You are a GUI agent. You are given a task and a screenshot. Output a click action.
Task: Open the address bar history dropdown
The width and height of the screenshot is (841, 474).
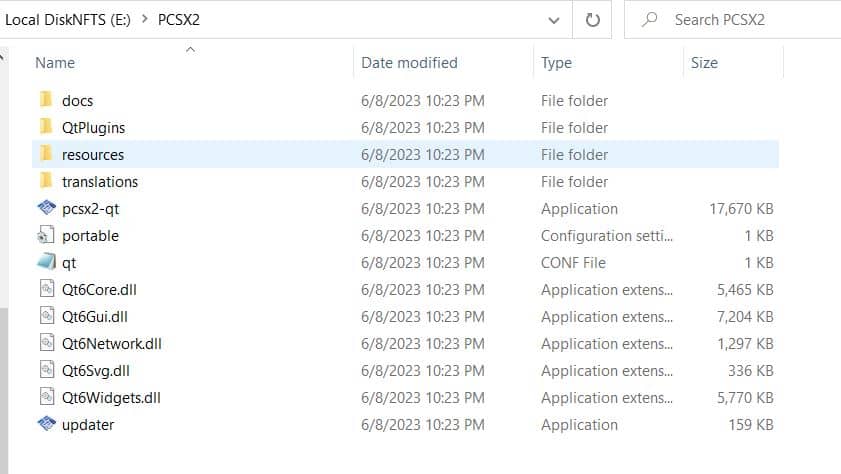tap(554, 20)
